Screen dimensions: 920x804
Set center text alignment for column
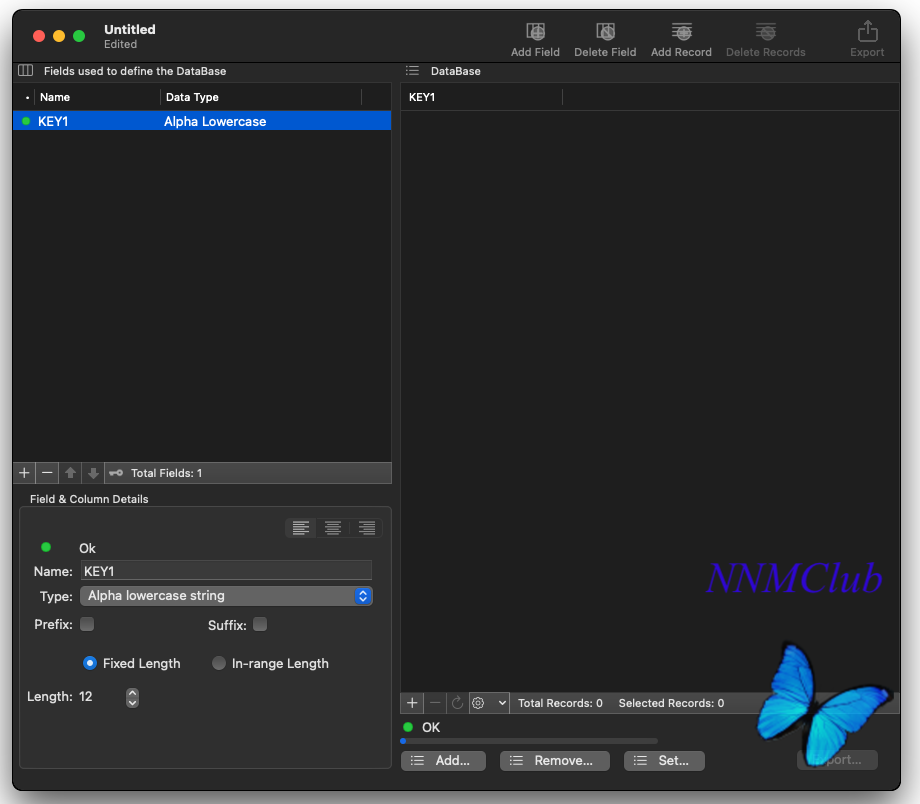point(333,528)
